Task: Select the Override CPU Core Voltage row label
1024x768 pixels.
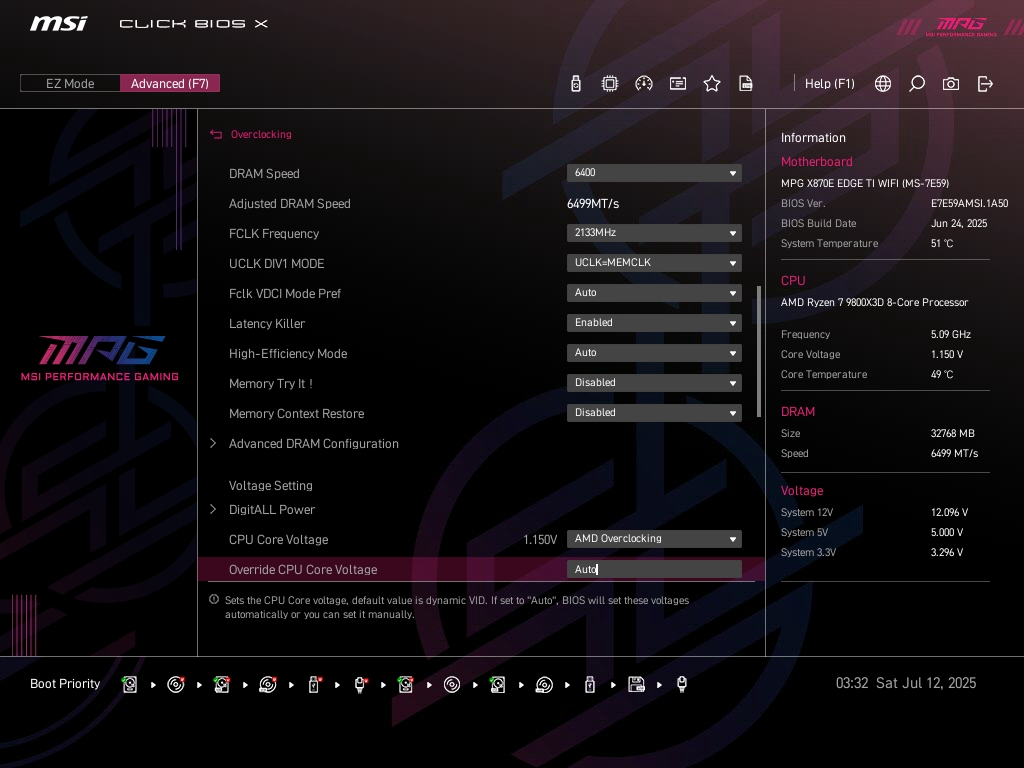Action: tap(303, 569)
